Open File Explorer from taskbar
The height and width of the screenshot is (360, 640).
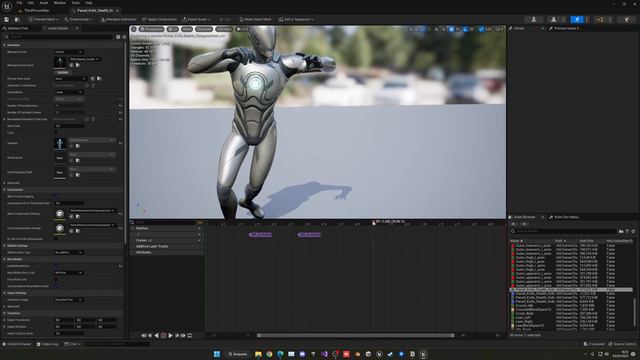coord(258,354)
